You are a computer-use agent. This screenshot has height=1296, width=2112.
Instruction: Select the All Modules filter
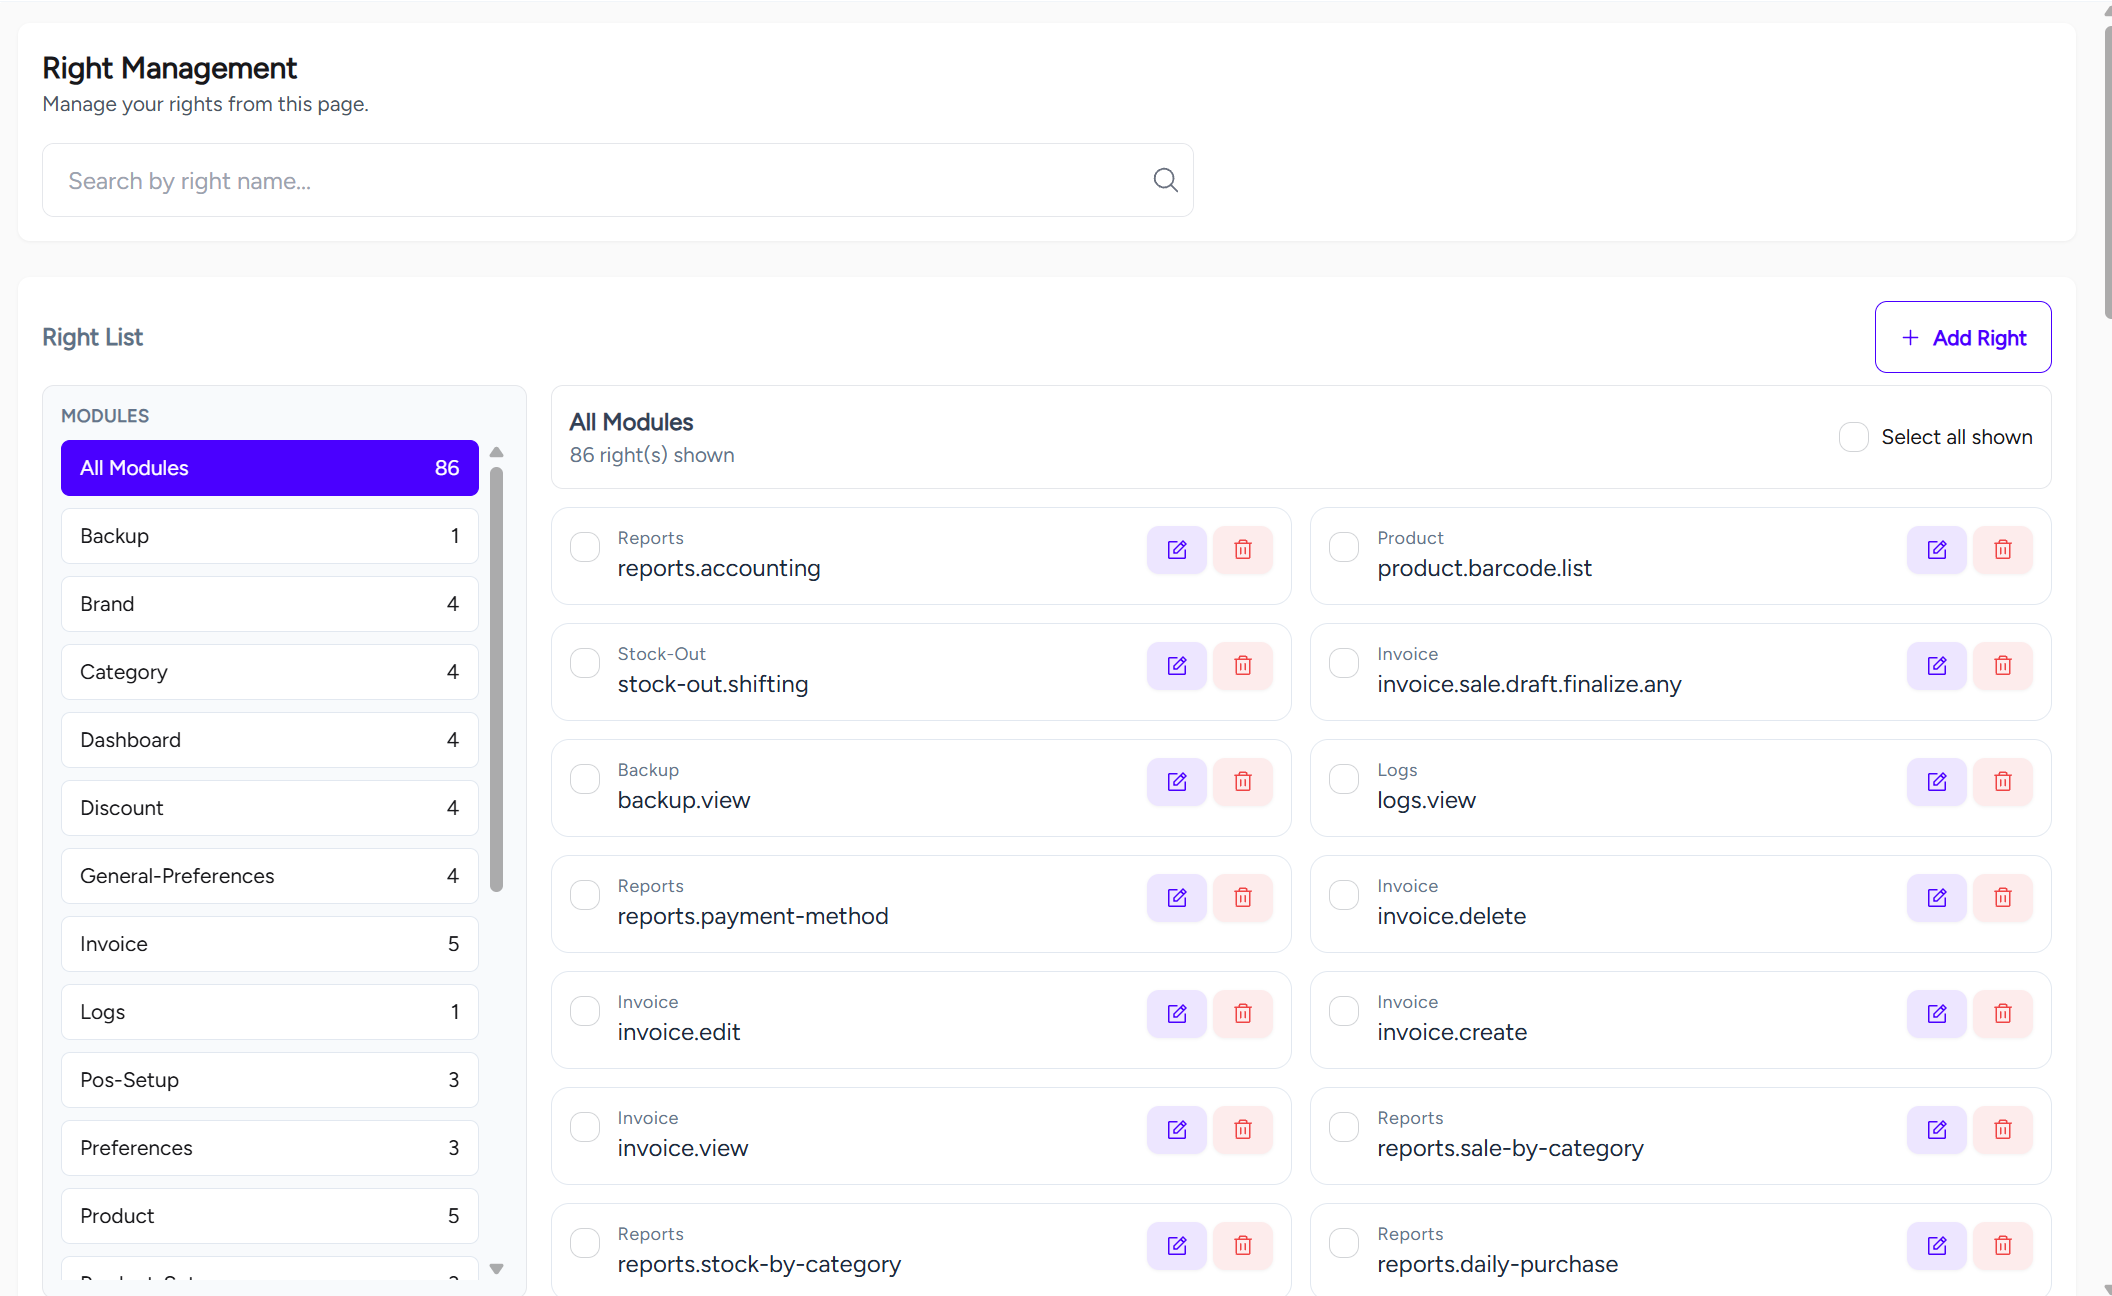(x=270, y=468)
